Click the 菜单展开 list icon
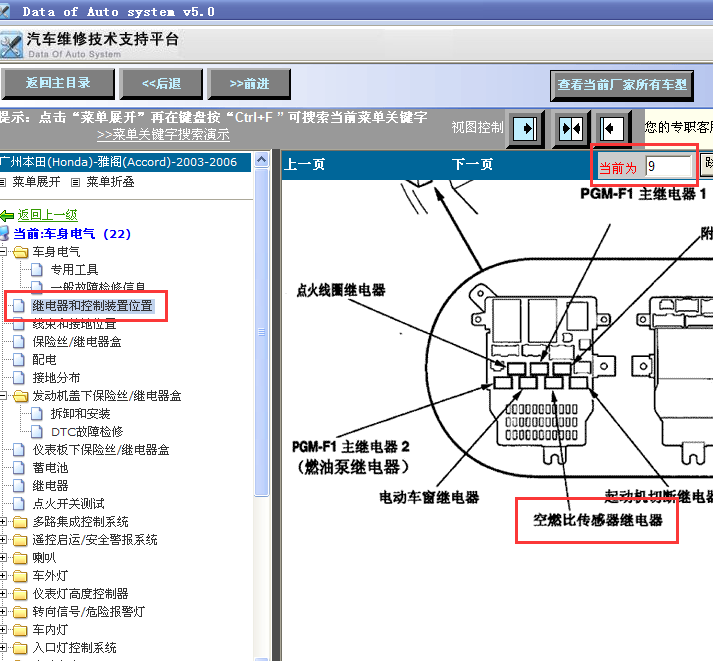The width and height of the screenshot is (713, 661). (x=3, y=182)
